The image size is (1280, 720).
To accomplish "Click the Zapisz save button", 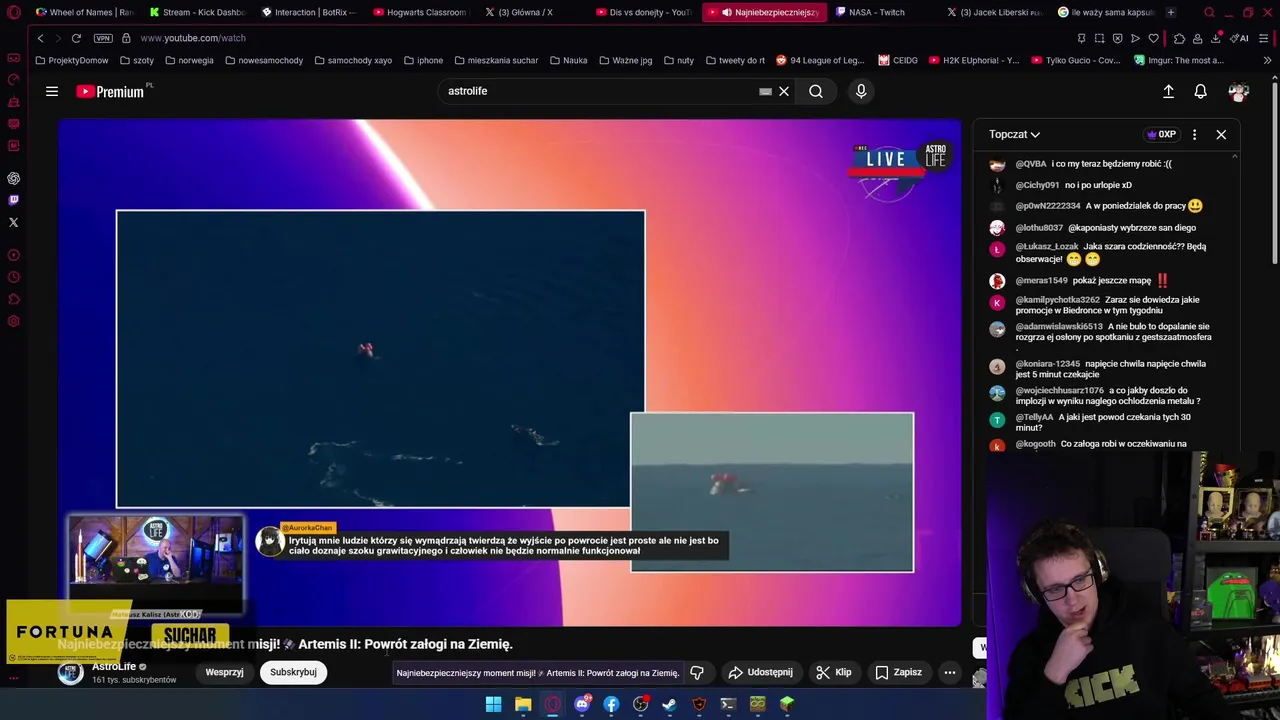I will [x=899, y=672].
